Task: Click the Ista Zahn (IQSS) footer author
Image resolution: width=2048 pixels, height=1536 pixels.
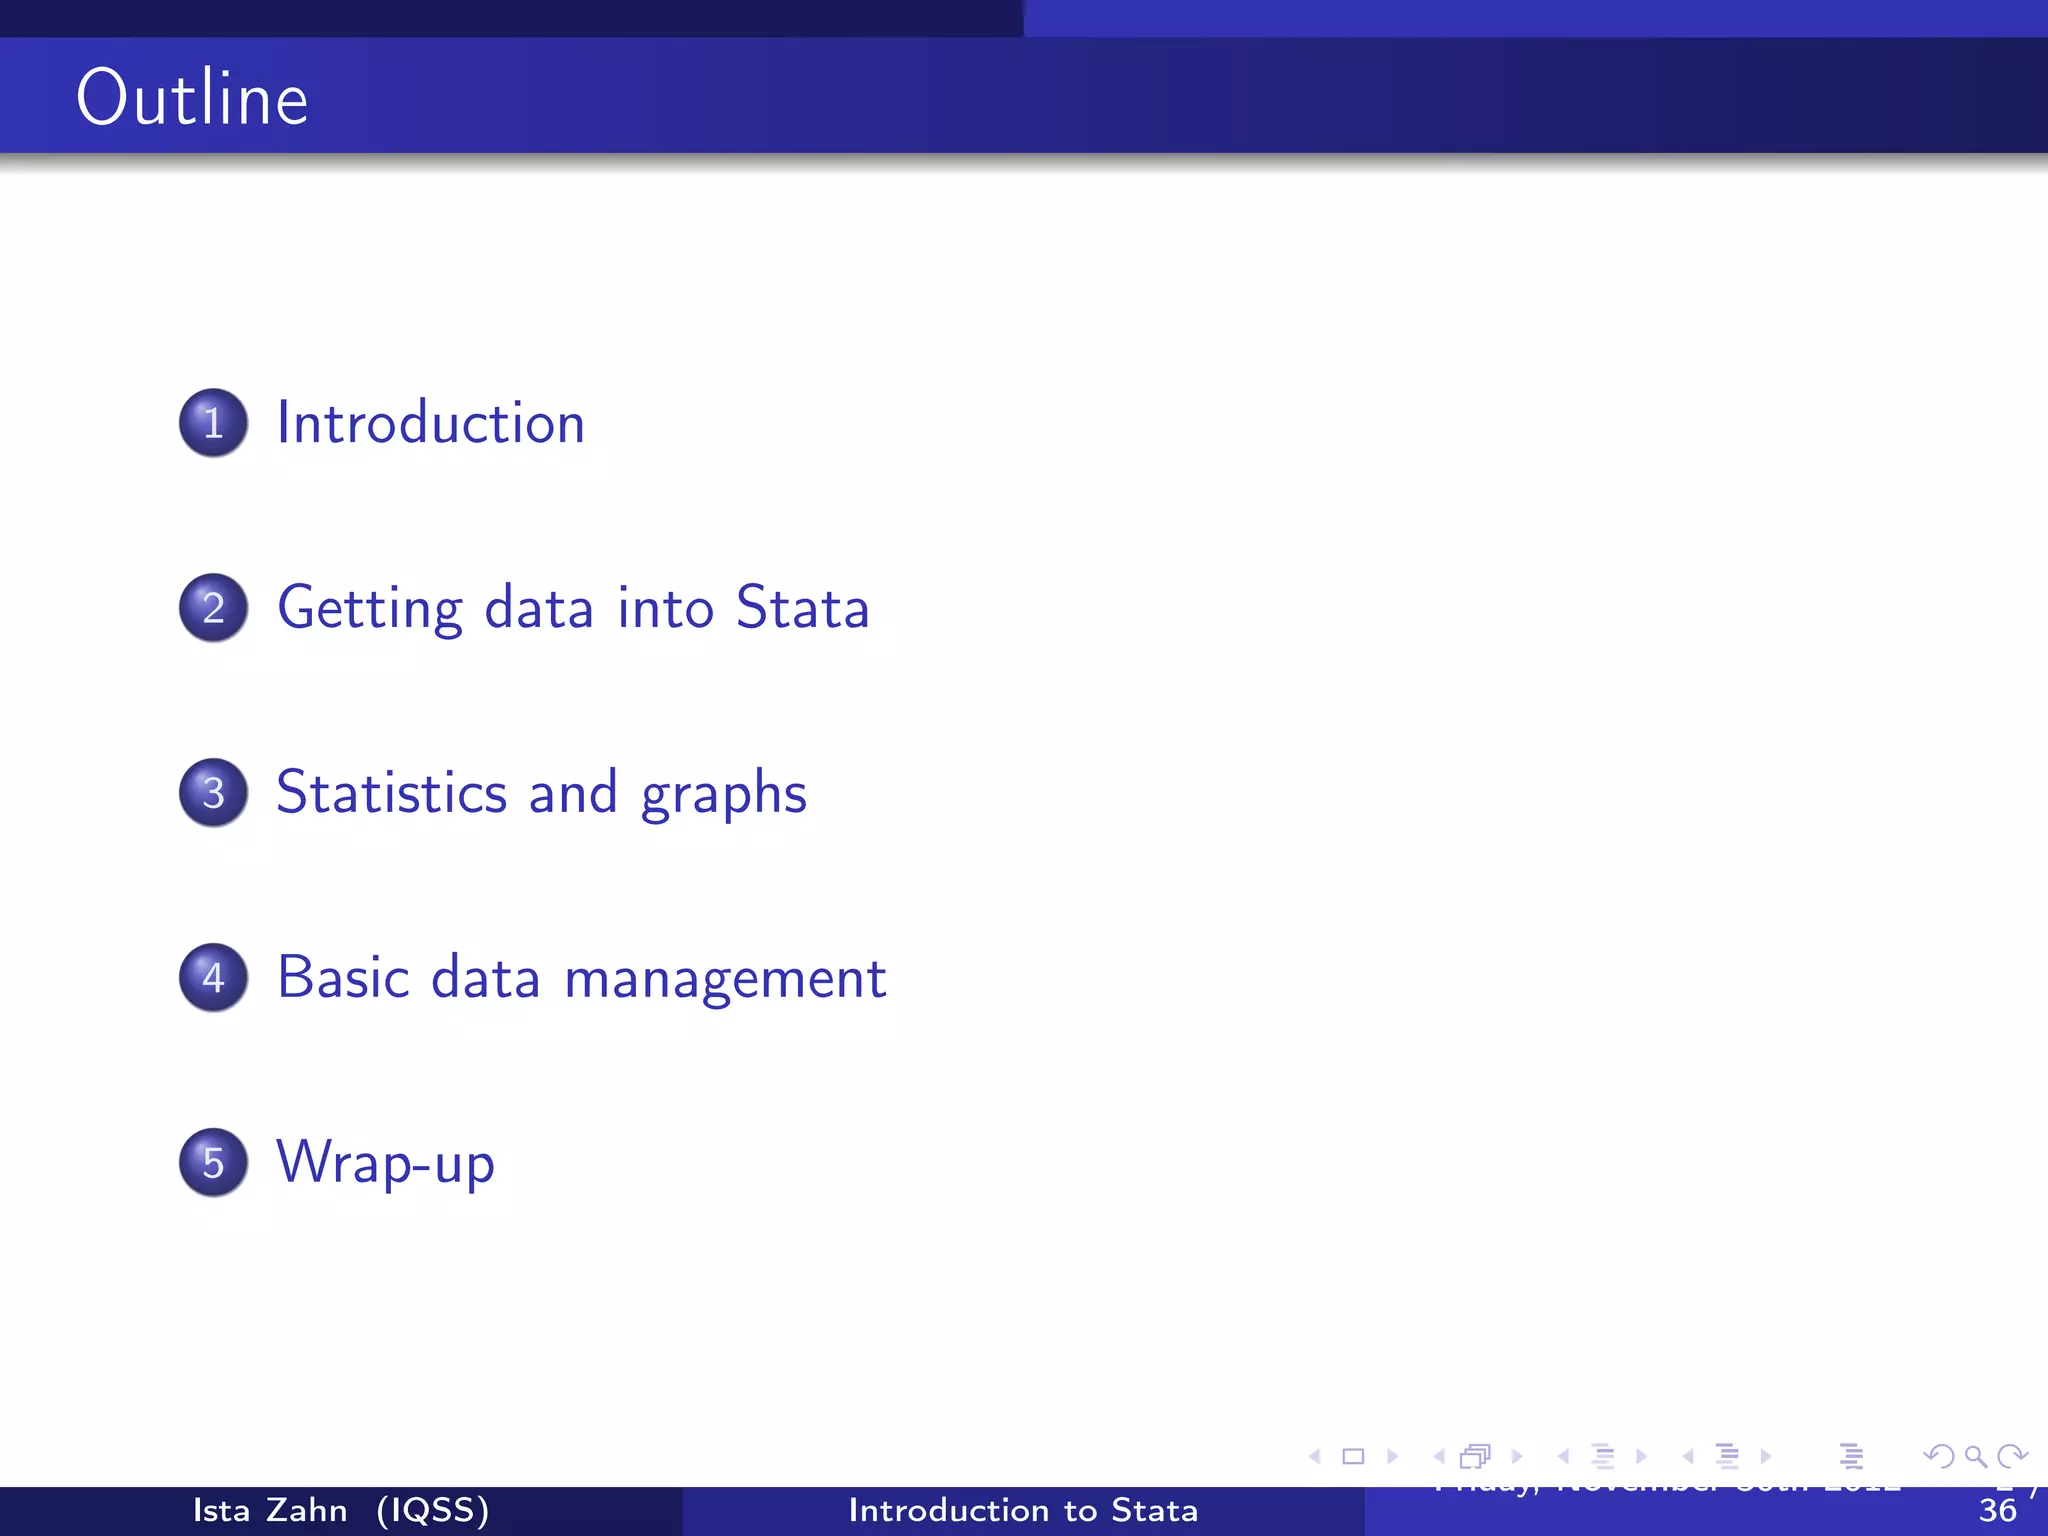Action: pos(340,1510)
